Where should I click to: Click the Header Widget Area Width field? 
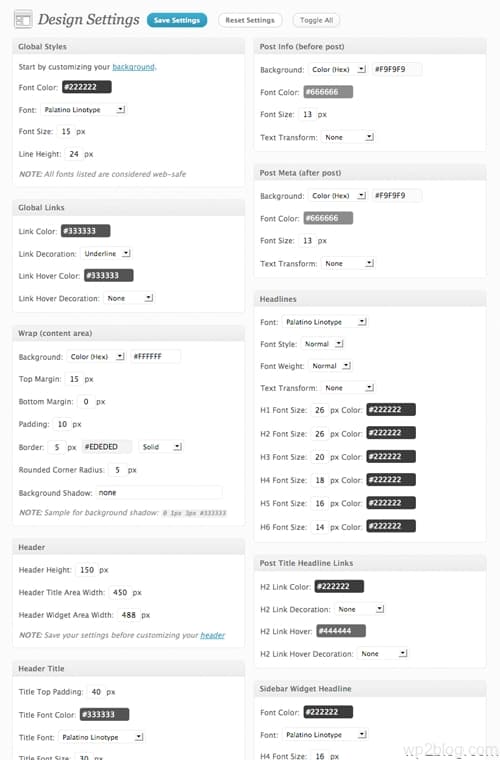point(128,615)
